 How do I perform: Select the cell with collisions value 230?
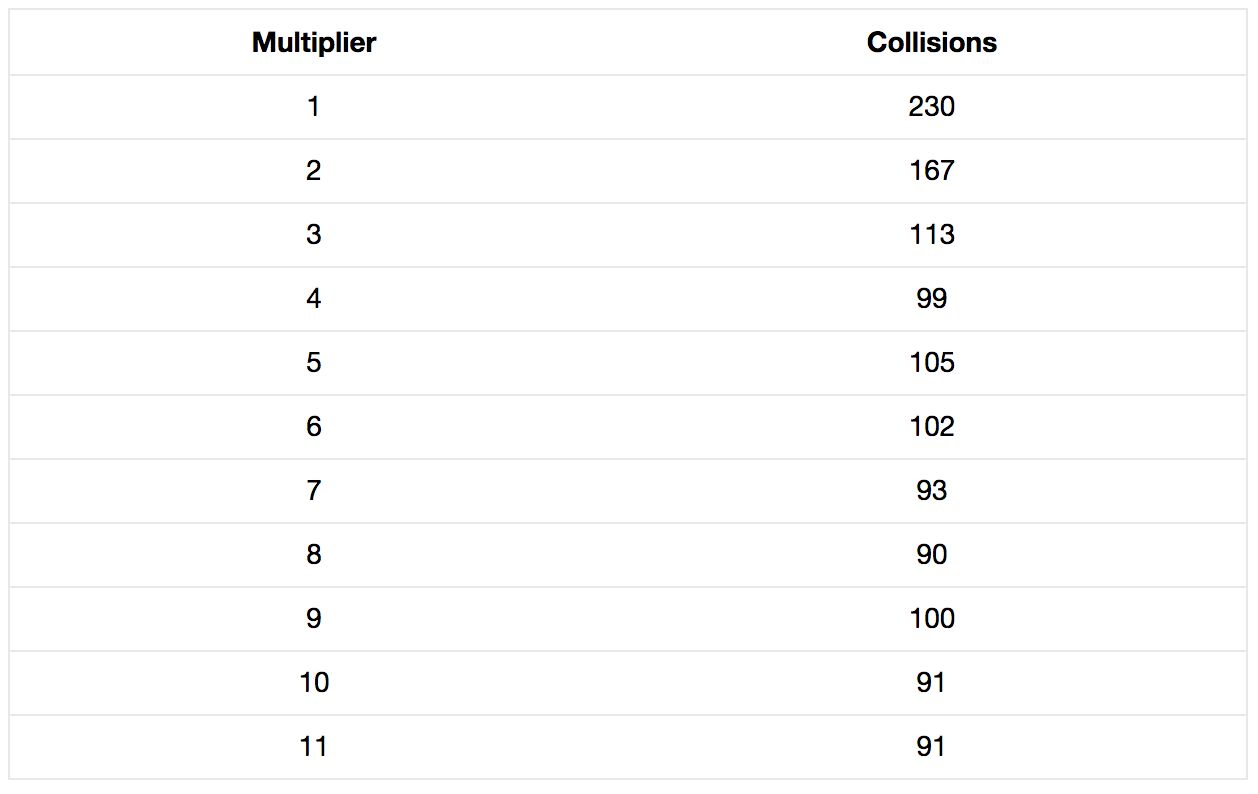[x=931, y=107]
